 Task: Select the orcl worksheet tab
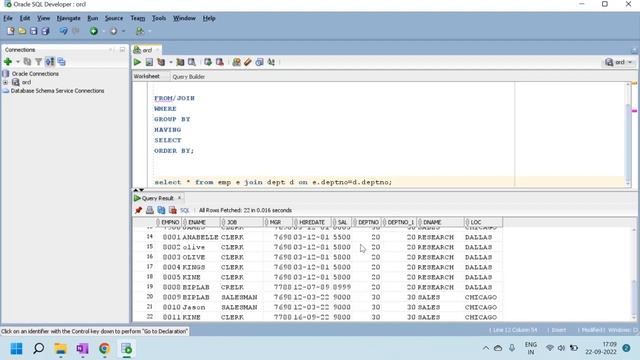click(147, 50)
